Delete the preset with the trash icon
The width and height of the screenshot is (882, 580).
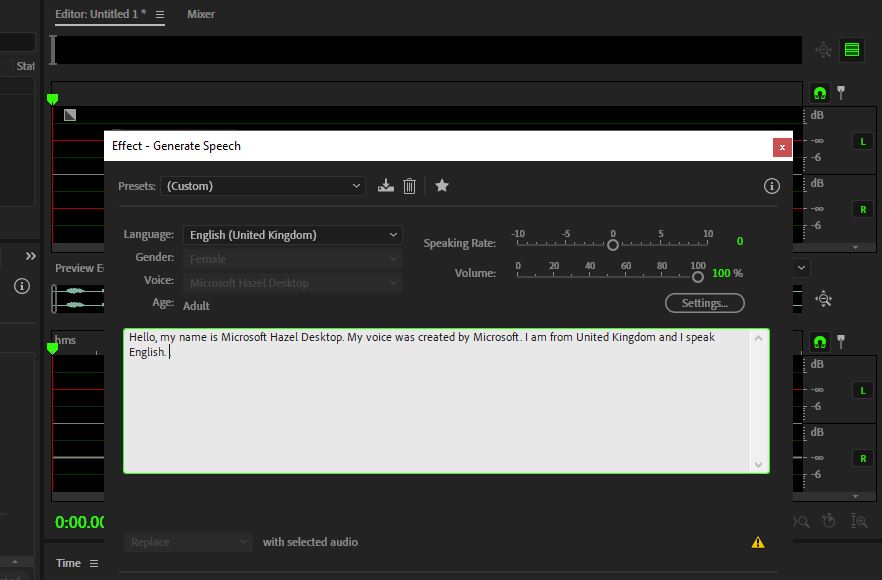coord(410,186)
